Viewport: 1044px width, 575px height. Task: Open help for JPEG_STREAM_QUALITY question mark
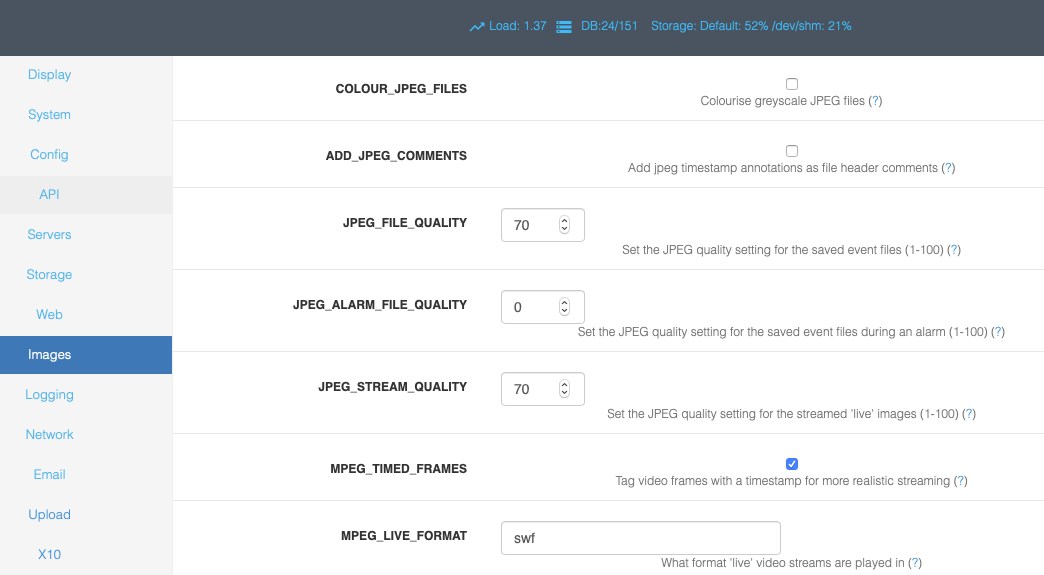[969, 414]
